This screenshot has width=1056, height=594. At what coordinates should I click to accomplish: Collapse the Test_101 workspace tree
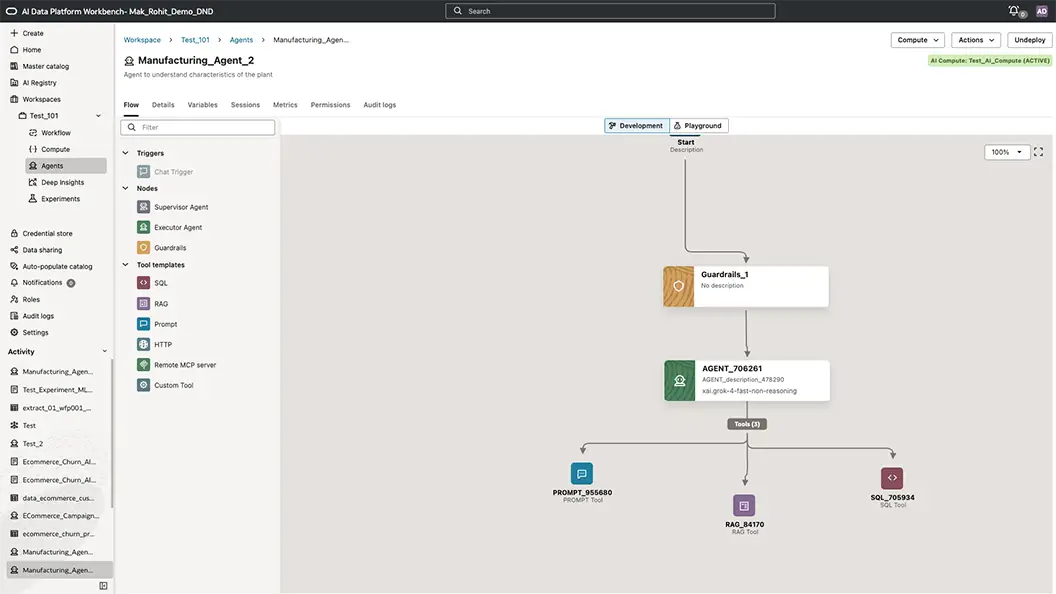(x=98, y=116)
